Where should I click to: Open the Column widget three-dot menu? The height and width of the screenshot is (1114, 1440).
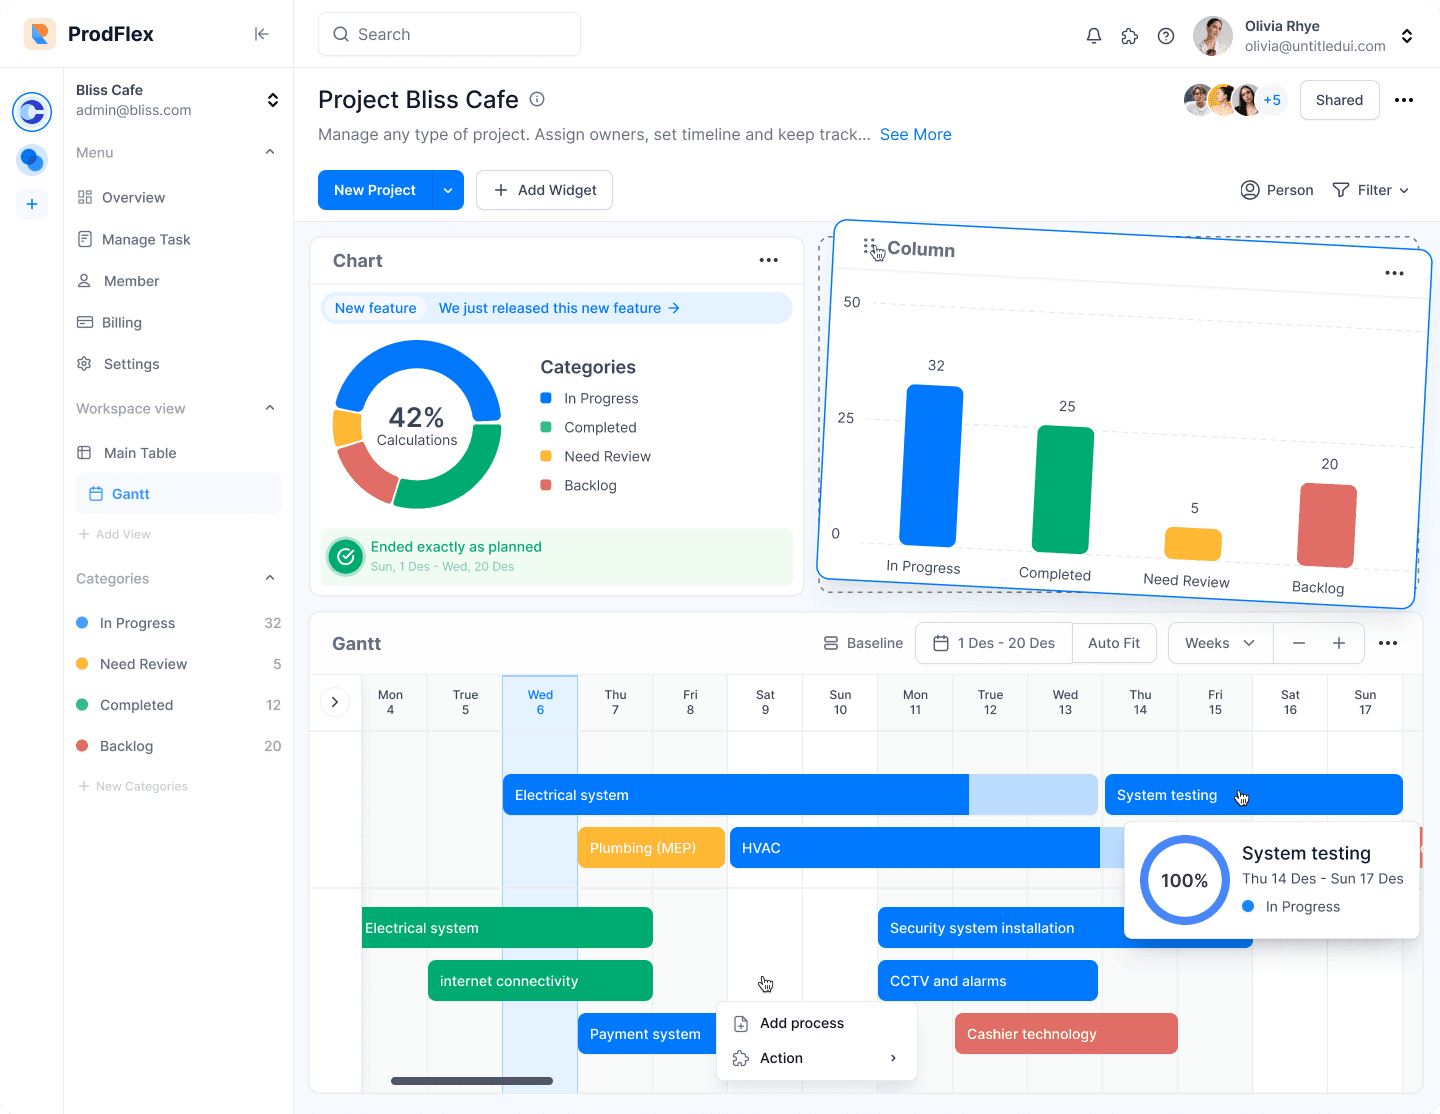(1394, 273)
